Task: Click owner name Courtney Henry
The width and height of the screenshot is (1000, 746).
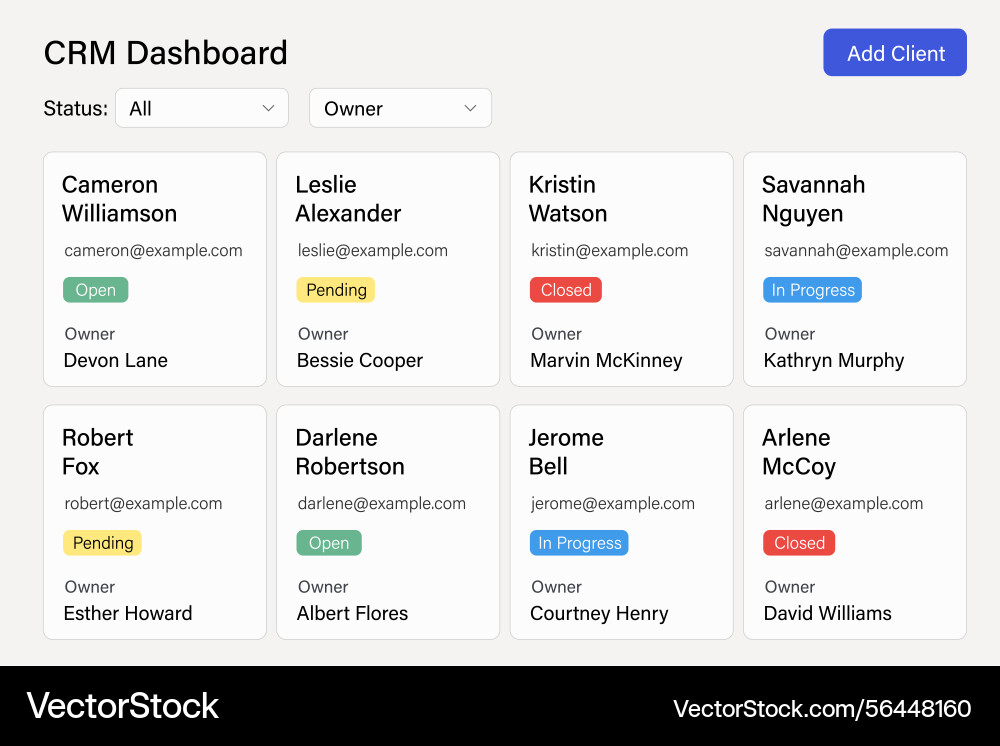Action: pos(599,613)
